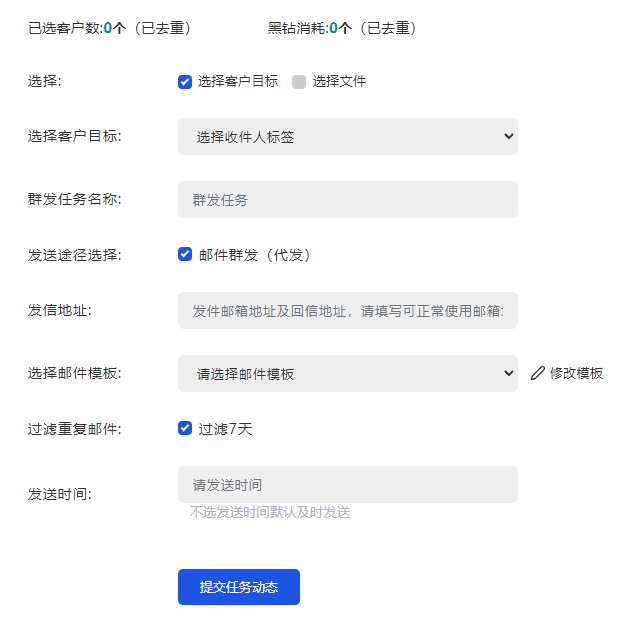Click the 邮件群发（代发） label text
This screenshot has height=625, width=618.
pos(255,255)
